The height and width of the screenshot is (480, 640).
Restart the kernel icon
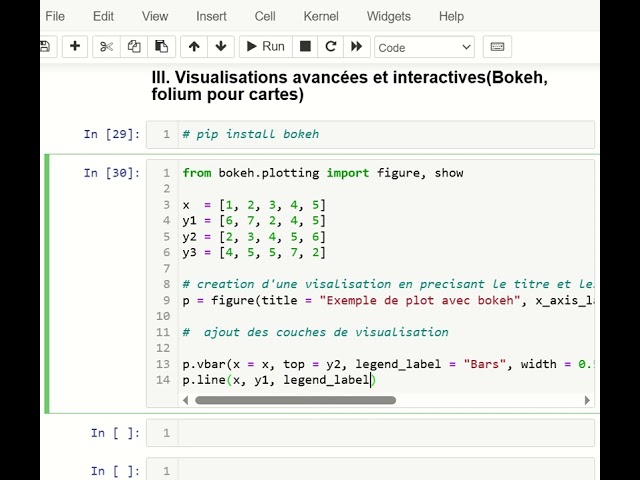coord(331,47)
